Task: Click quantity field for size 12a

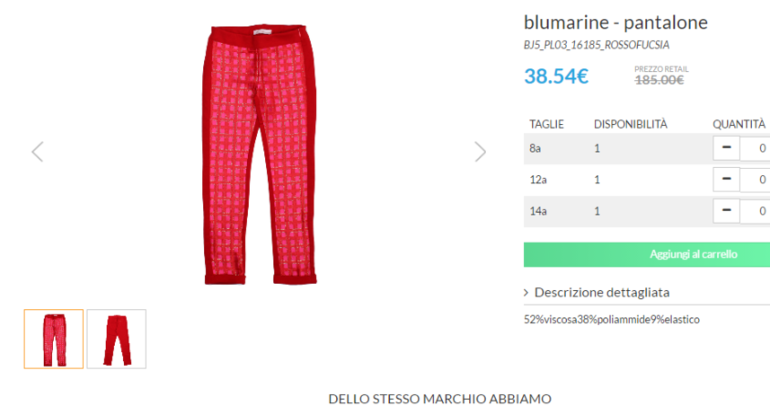Action: click(755, 180)
